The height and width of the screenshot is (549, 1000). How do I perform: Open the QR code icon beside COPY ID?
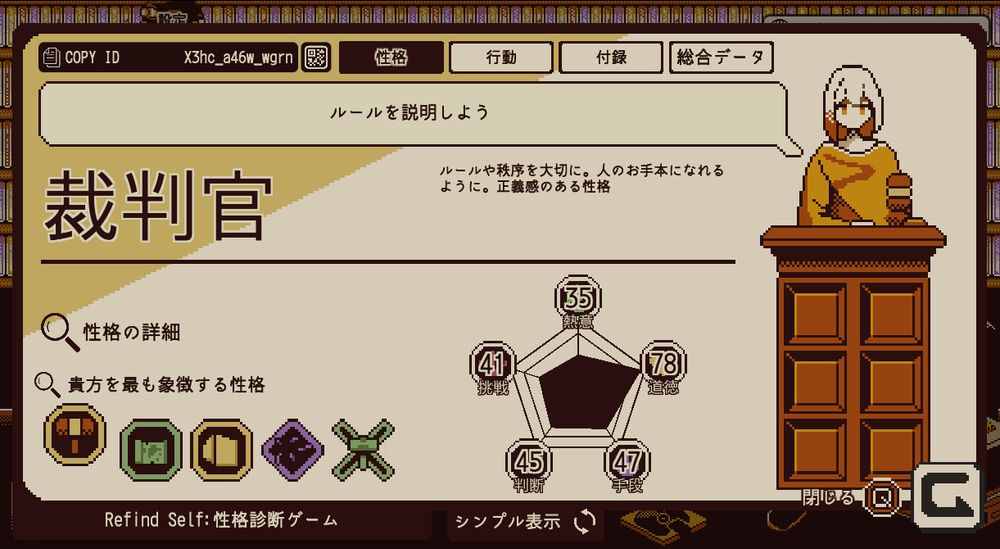(316, 57)
